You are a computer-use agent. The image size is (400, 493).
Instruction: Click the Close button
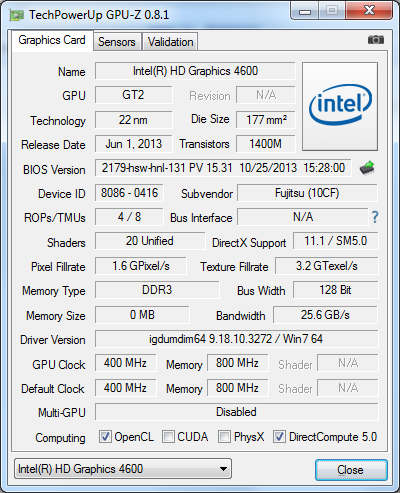(x=351, y=470)
